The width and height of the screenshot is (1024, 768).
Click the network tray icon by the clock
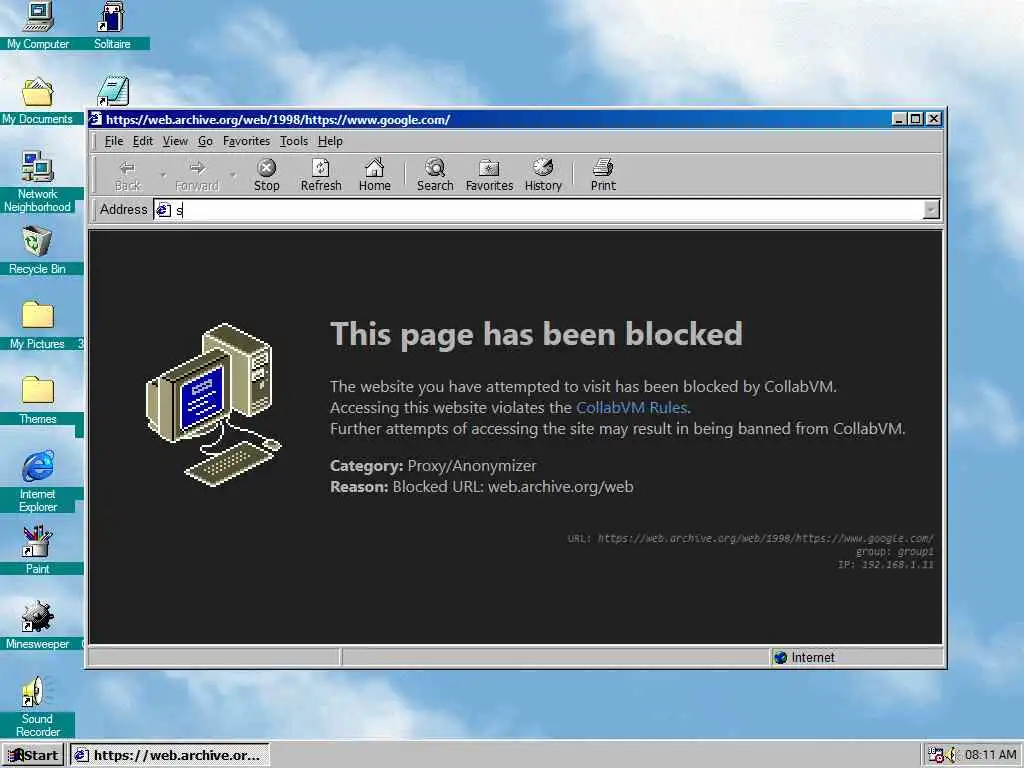936,755
